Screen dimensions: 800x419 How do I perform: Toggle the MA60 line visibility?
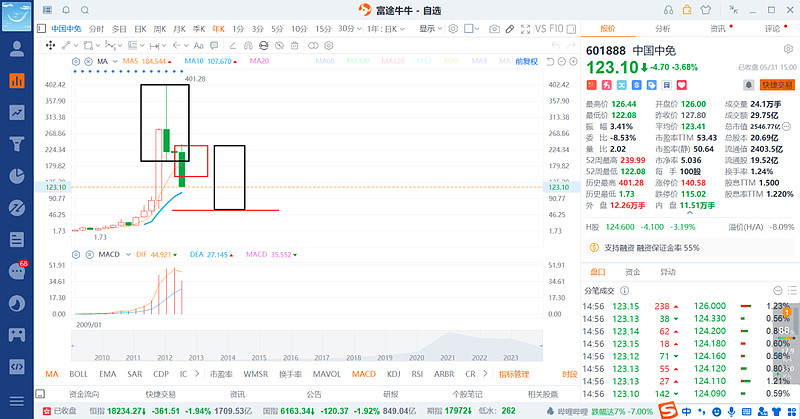pyautogui.click(x=324, y=61)
